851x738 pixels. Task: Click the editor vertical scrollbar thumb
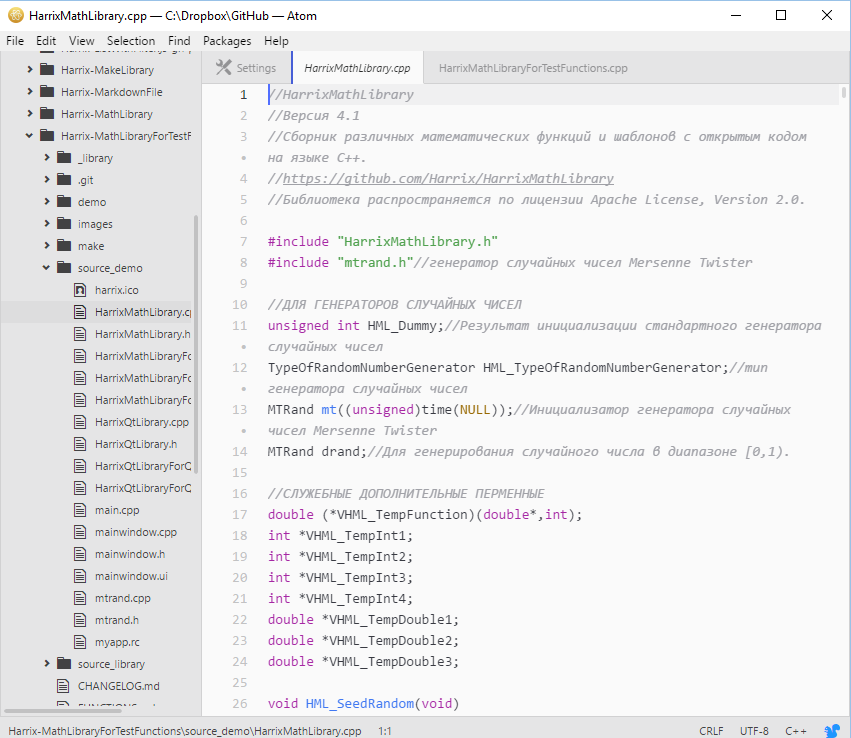point(843,92)
